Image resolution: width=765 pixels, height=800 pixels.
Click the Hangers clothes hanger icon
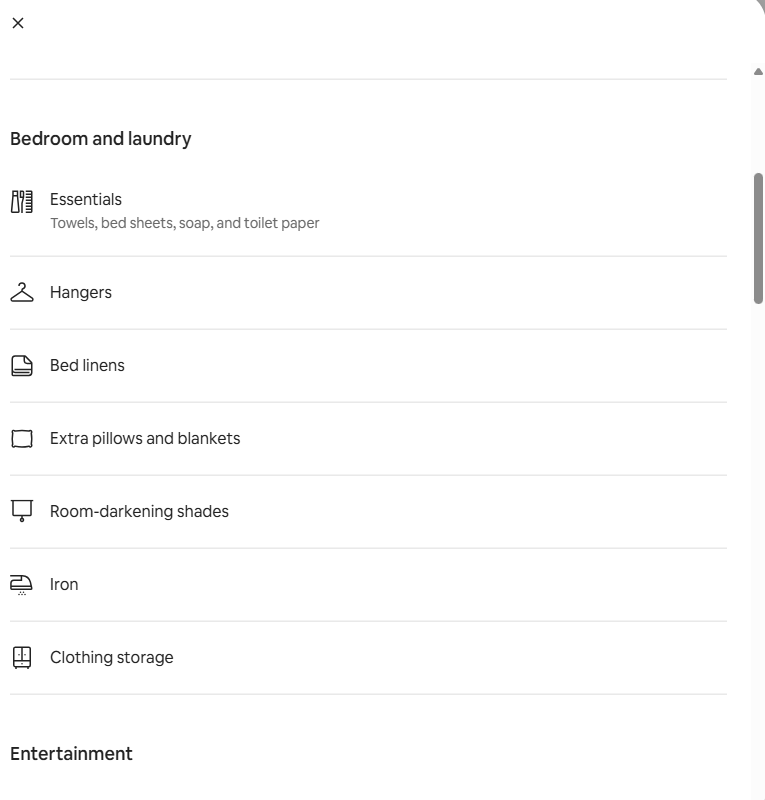(x=22, y=292)
